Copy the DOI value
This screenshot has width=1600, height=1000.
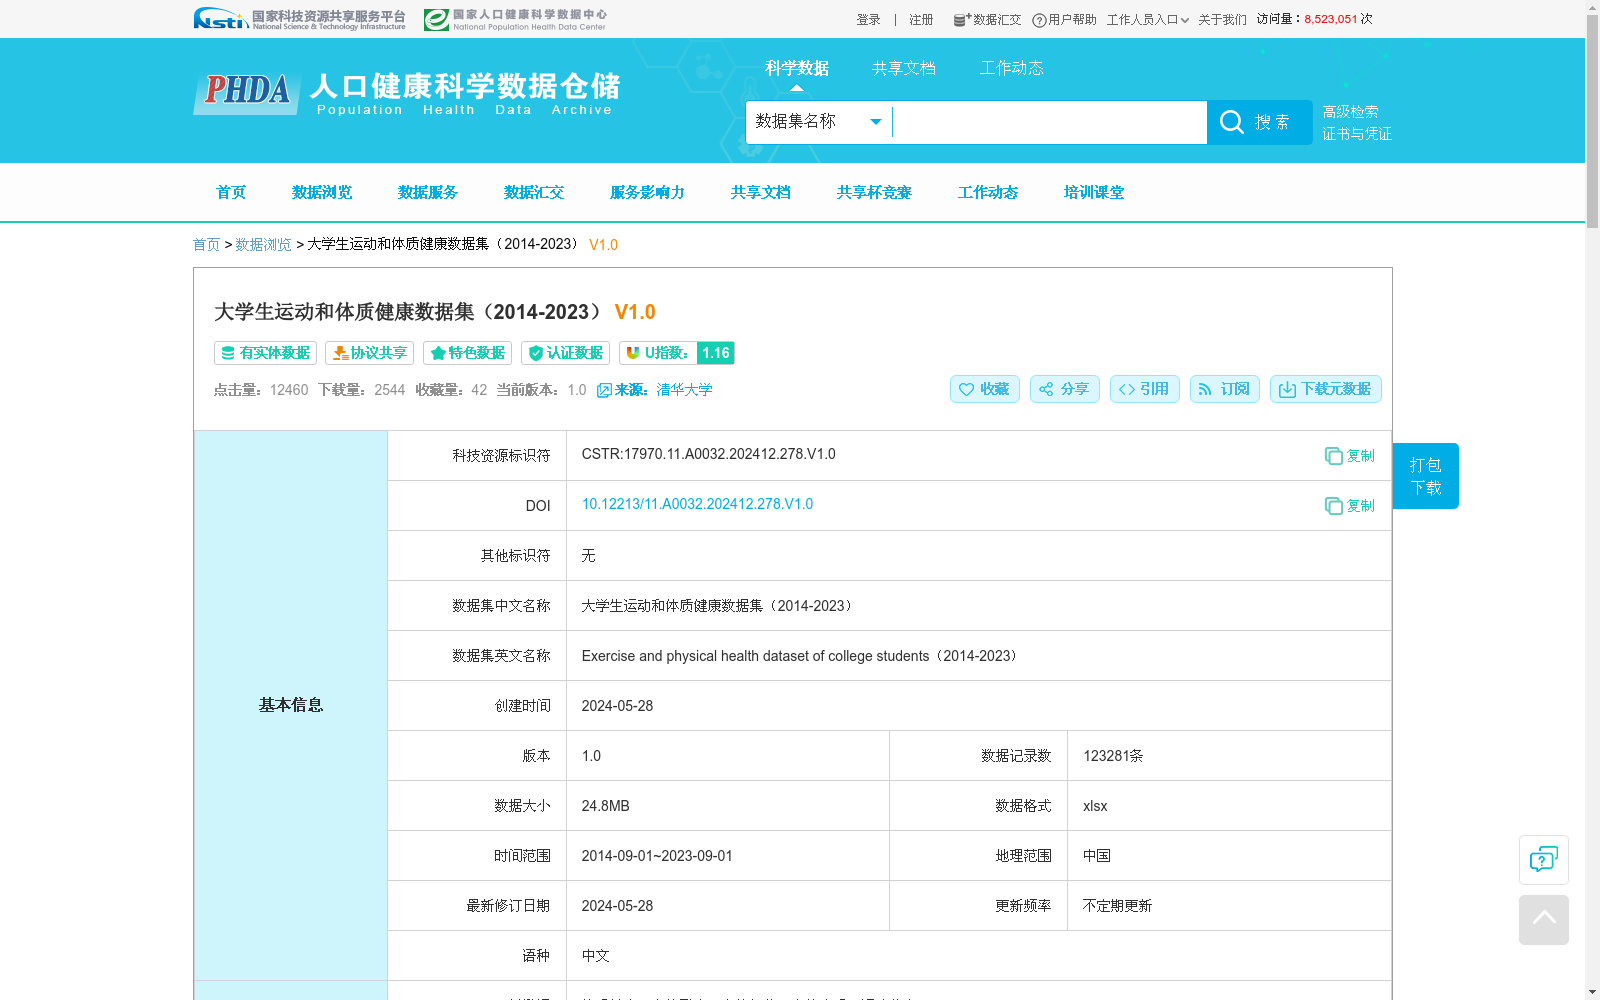tap(1349, 506)
